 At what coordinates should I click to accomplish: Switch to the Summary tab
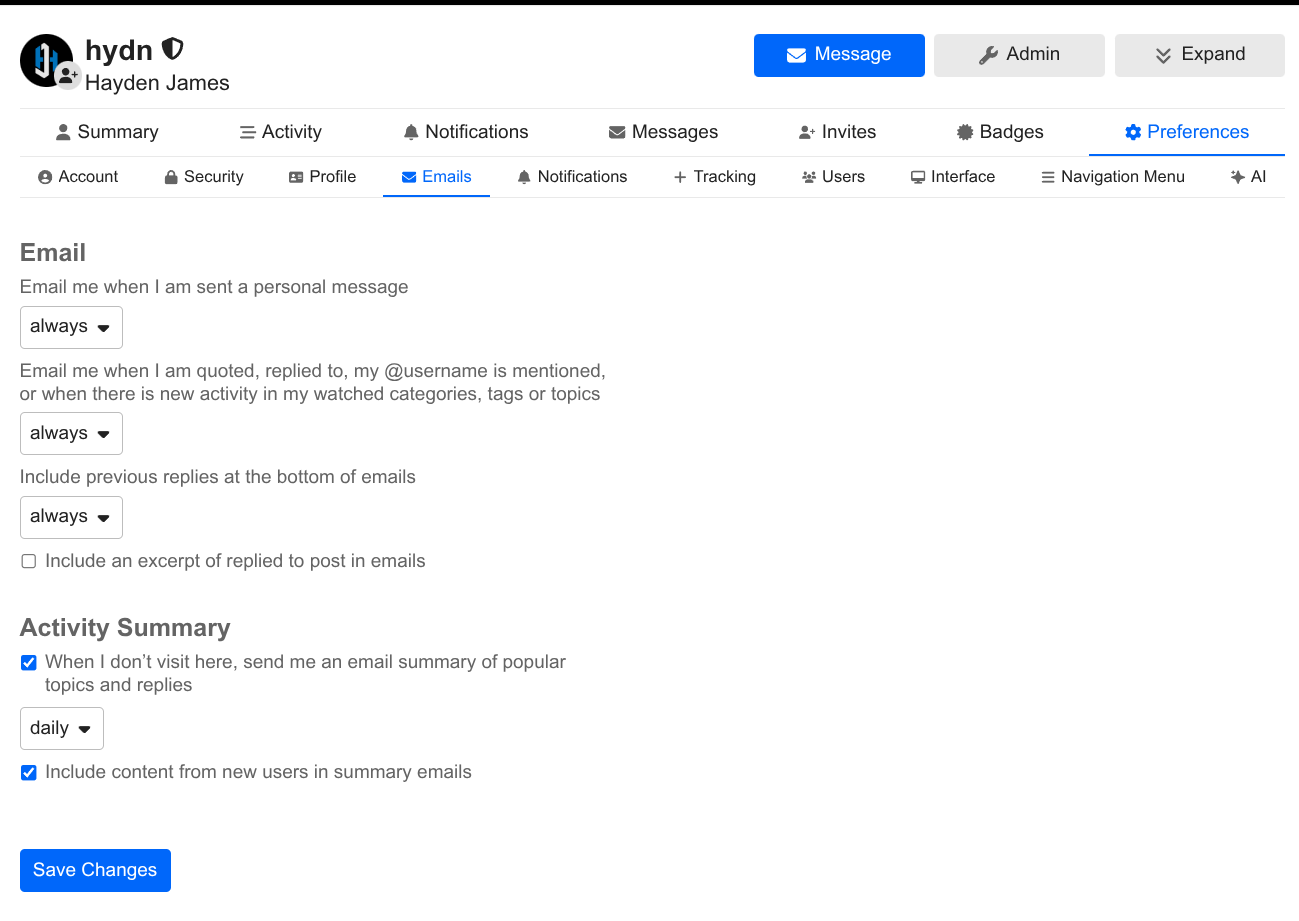point(107,132)
